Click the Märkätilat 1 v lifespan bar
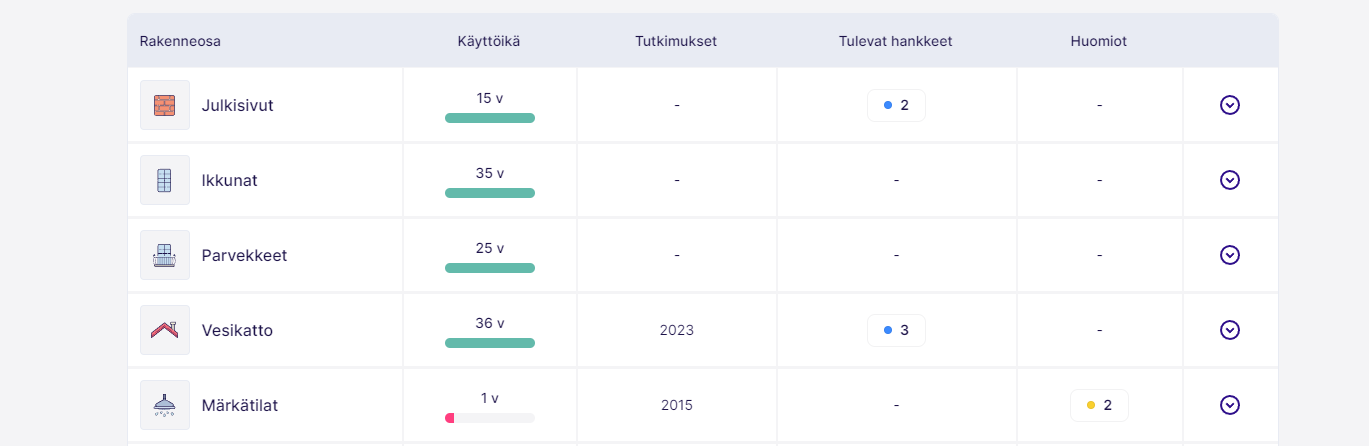The height and width of the screenshot is (446, 1369). pos(490,417)
